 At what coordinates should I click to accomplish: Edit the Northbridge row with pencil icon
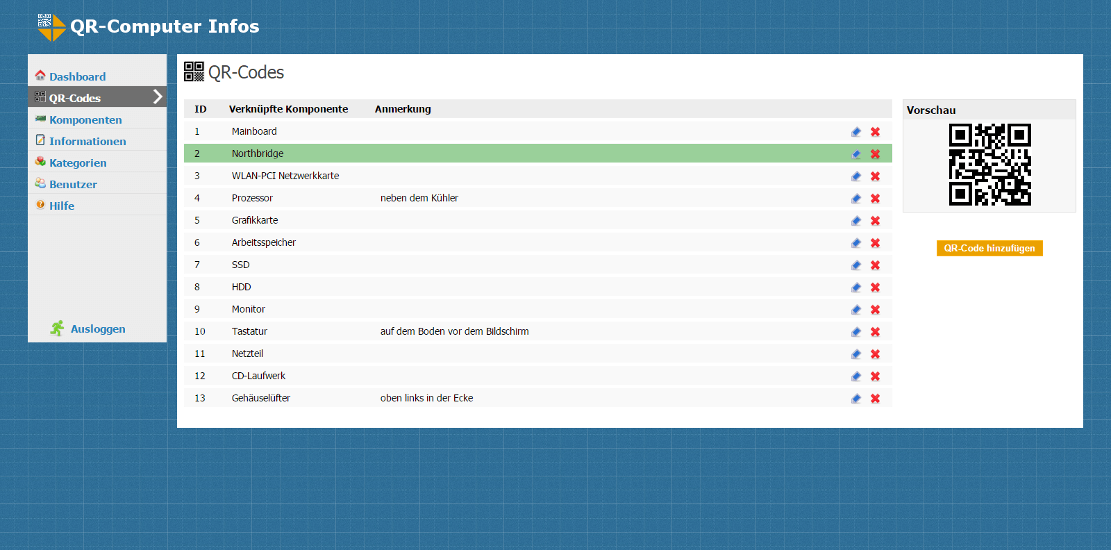click(856, 154)
